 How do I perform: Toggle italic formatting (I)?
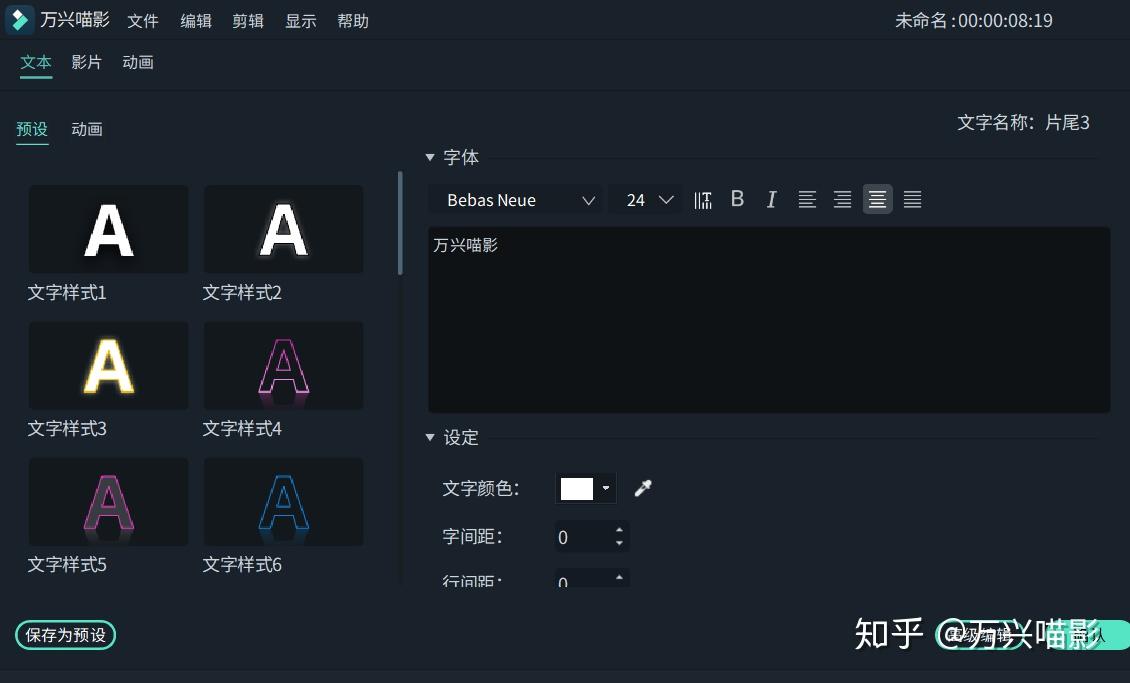(x=771, y=200)
